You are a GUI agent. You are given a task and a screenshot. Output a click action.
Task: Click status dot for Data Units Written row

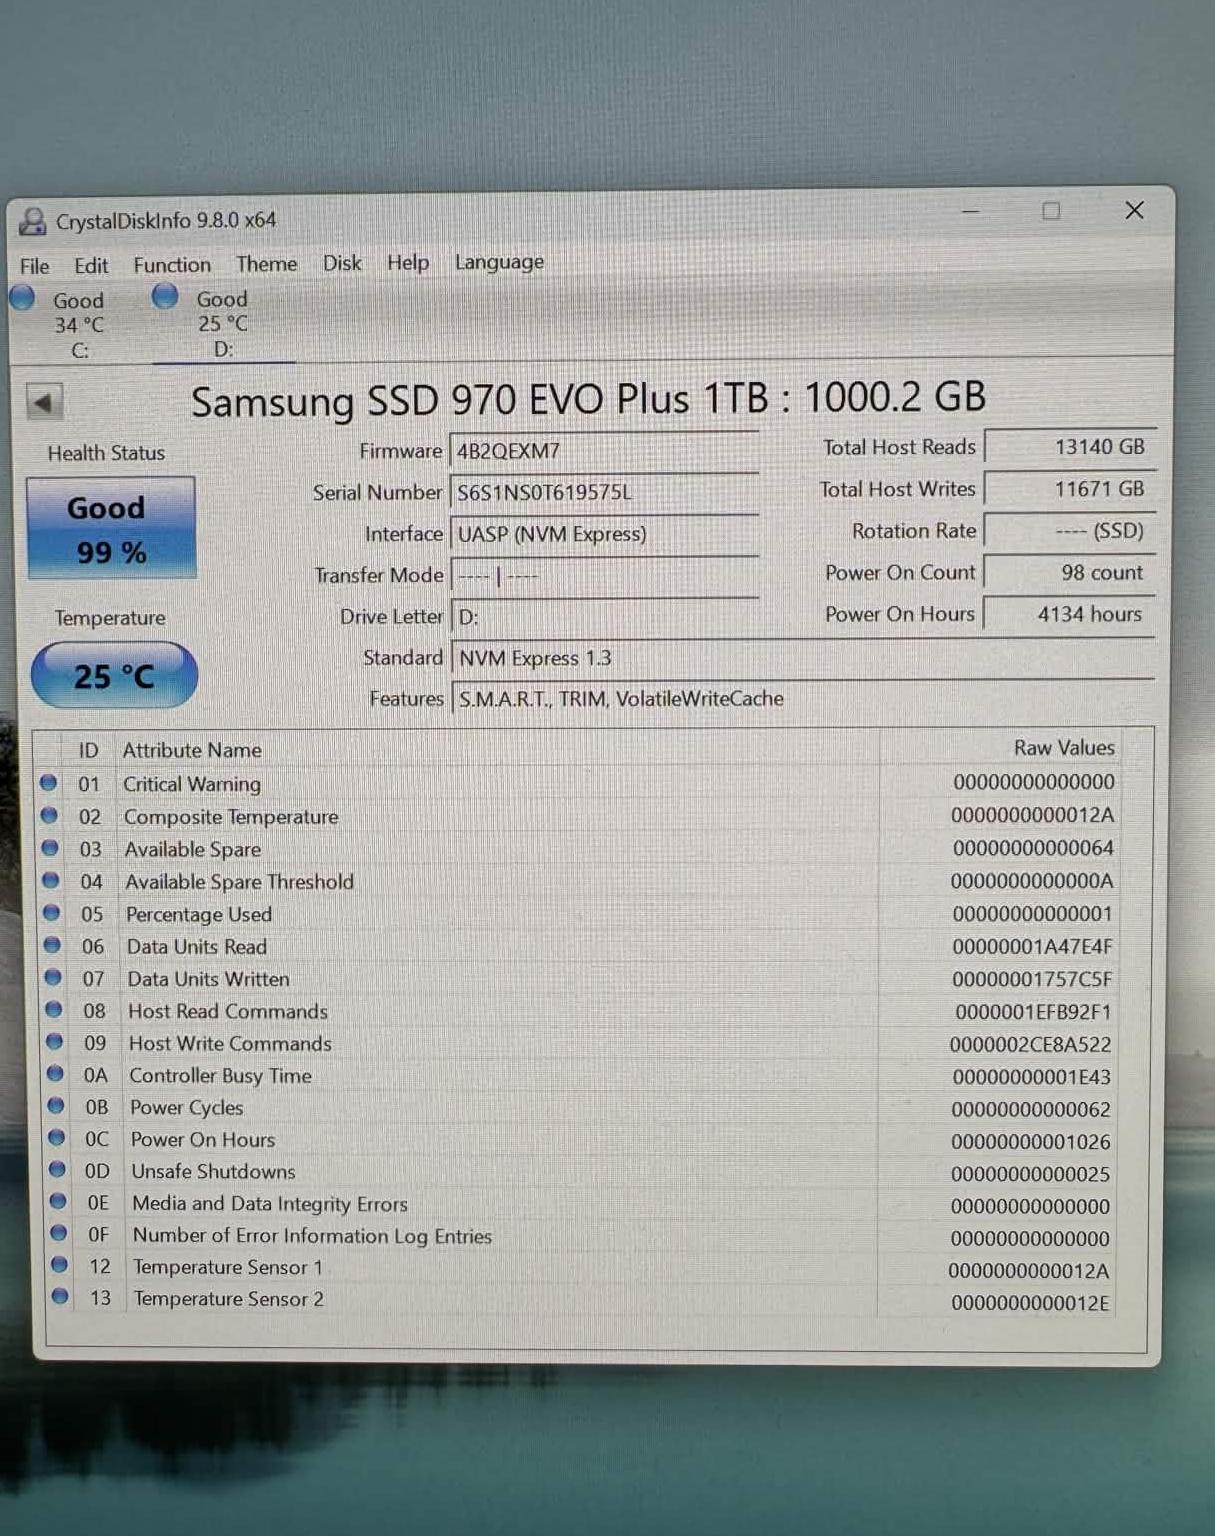click(x=53, y=977)
